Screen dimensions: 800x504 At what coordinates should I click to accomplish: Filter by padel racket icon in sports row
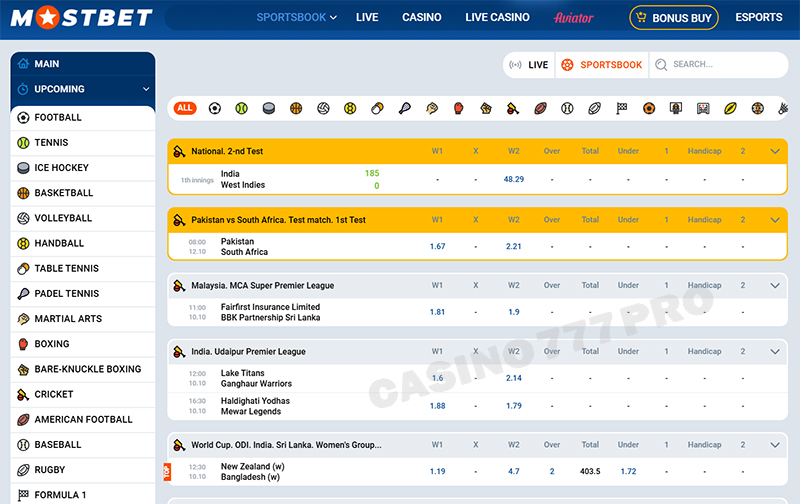[405, 108]
